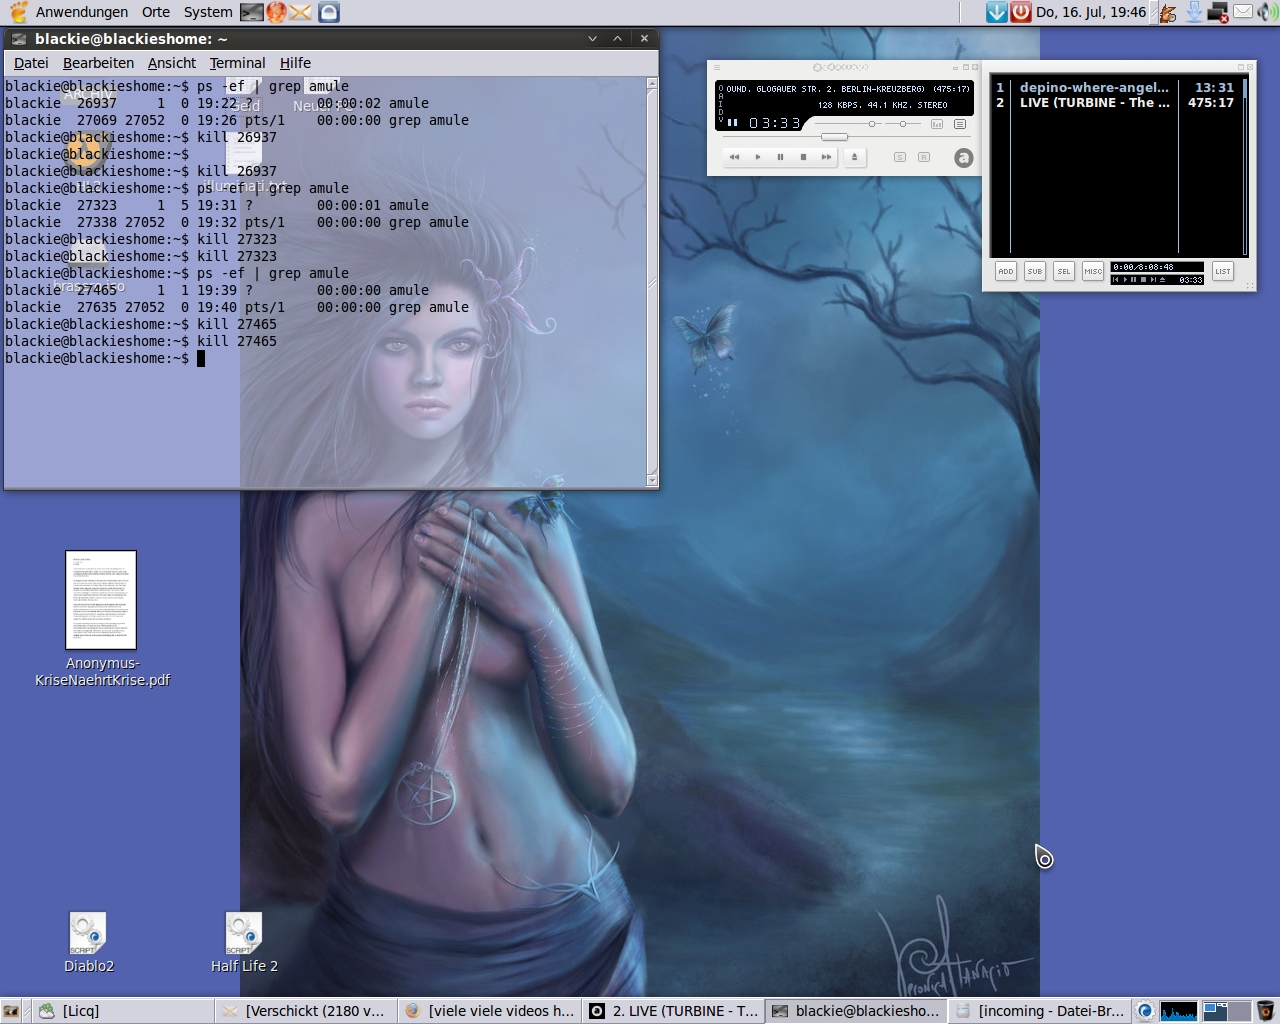1280x1024 pixels.
Task: Click the SUB button in playlist
Action: click(x=1035, y=271)
